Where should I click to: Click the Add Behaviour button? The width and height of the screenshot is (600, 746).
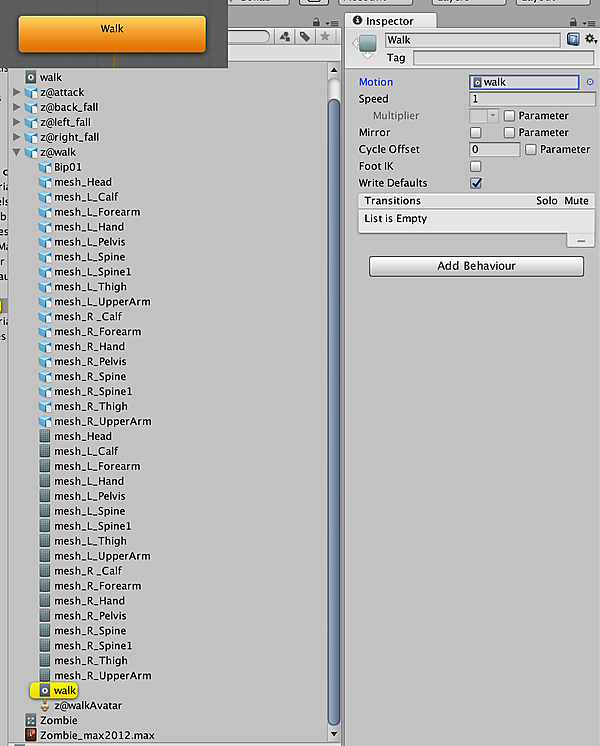point(476,266)
